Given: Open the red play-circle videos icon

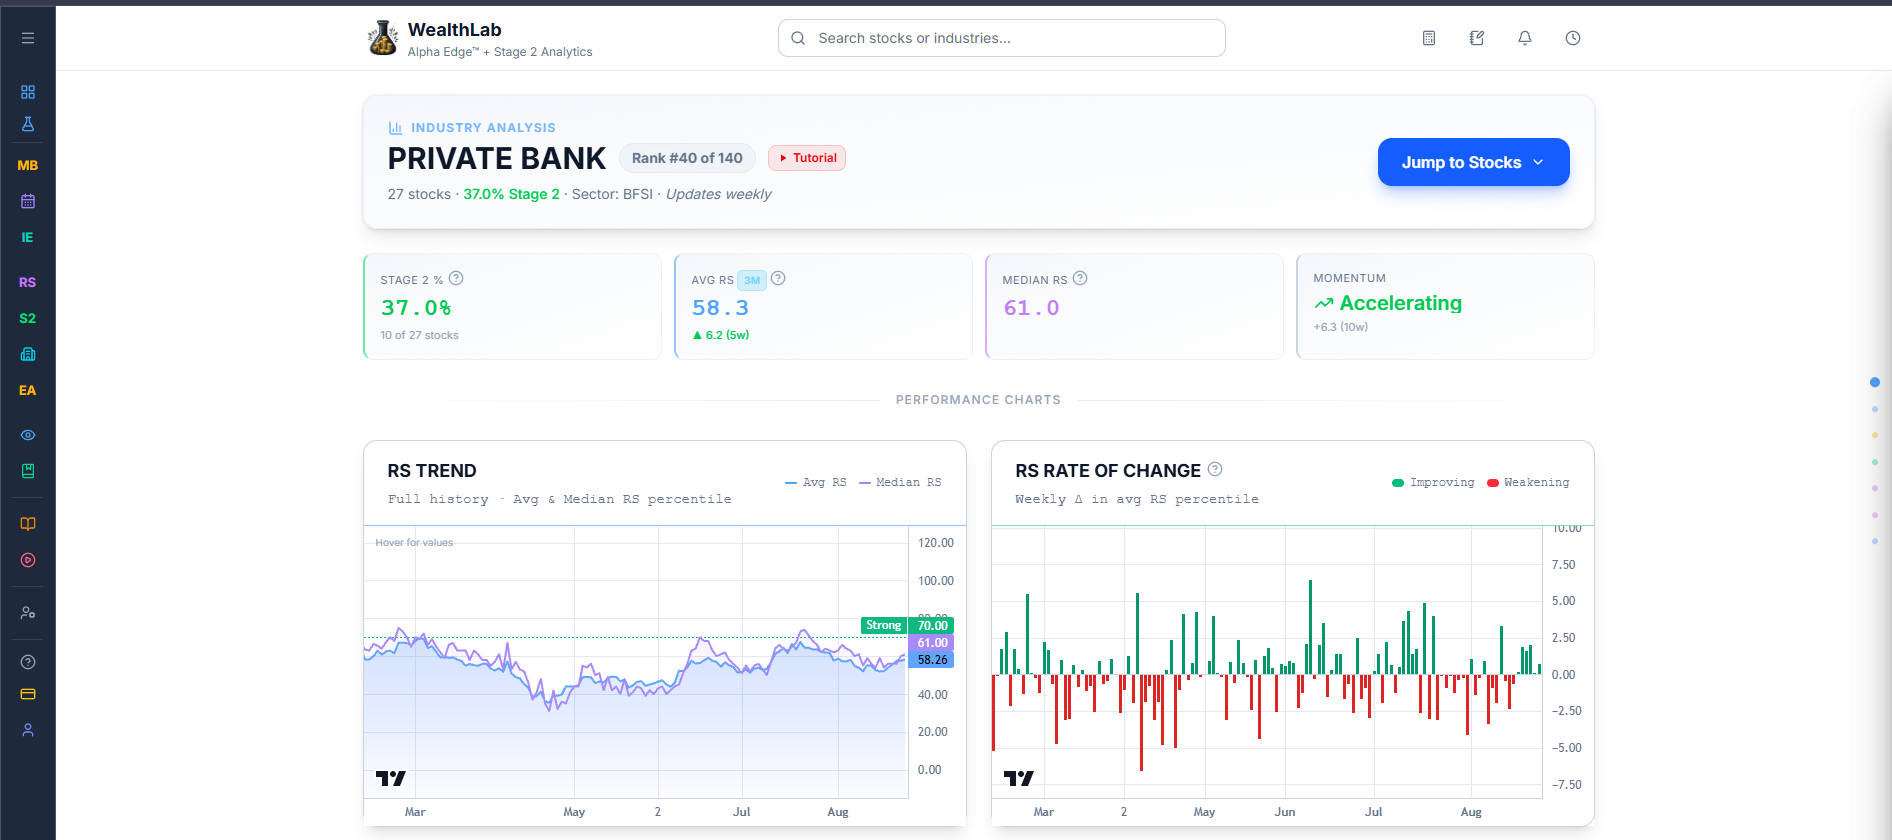Looking at the screenshot, I should pos(28,560).
